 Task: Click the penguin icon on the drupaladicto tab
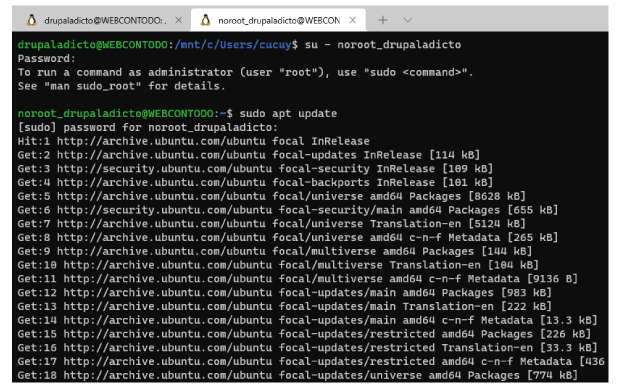[x=31, y=20]
